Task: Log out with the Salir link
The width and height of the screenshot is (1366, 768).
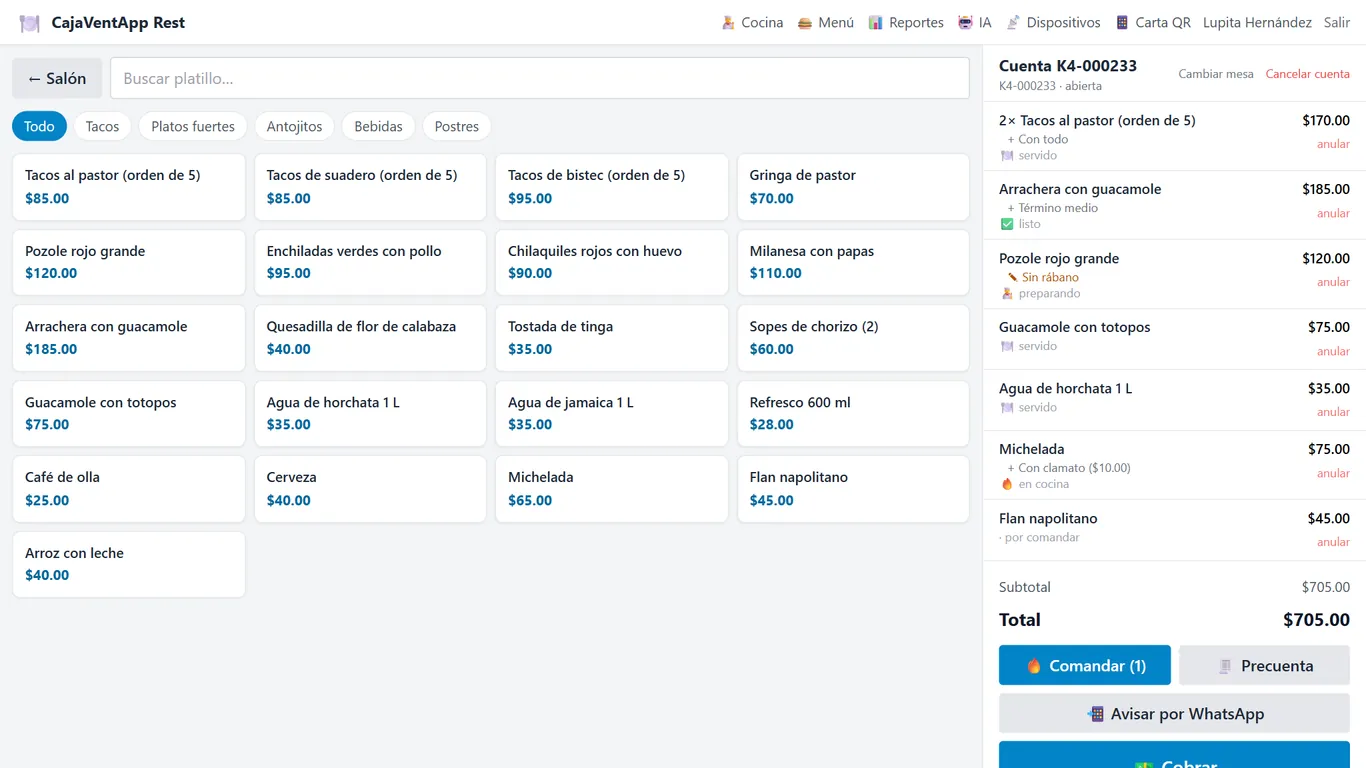Action: coord(1337,23)
